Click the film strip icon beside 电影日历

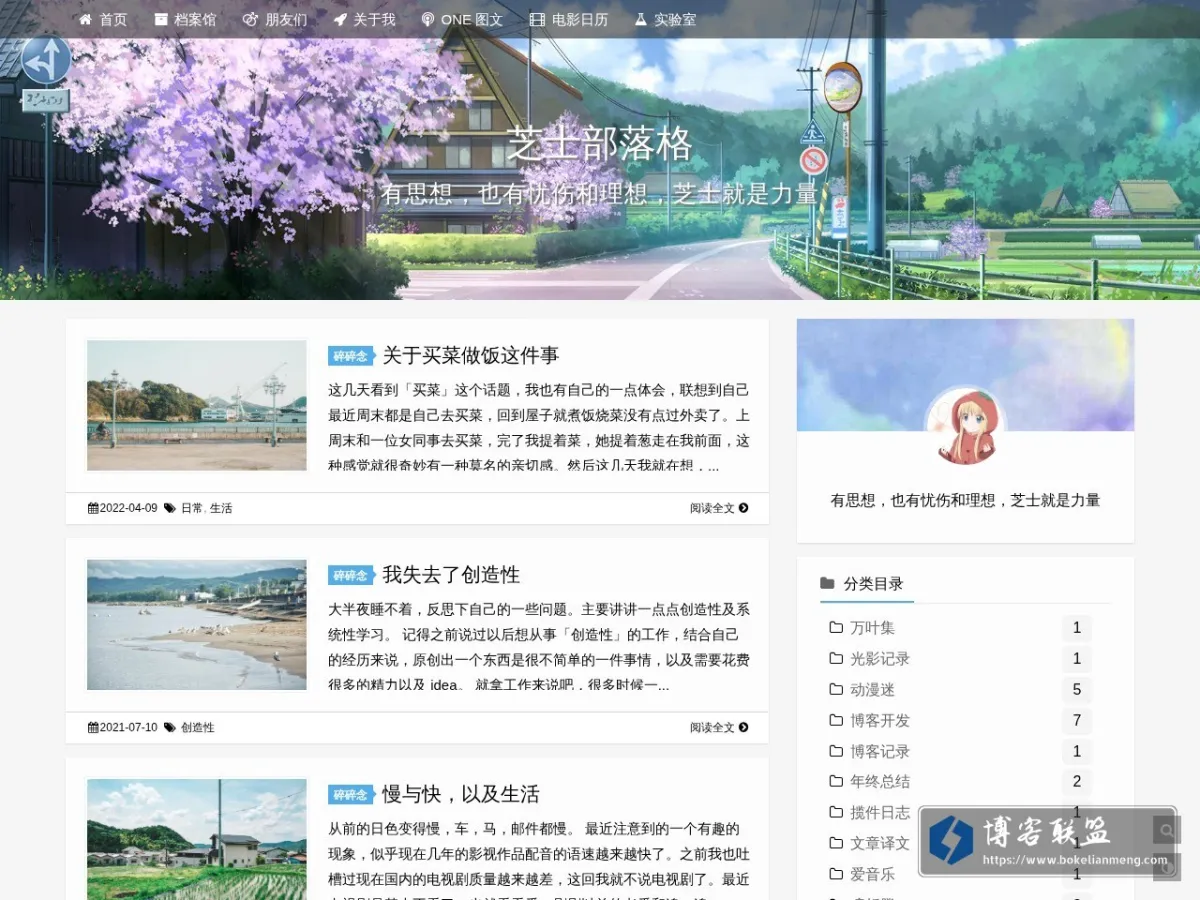(x=537, y=19)
